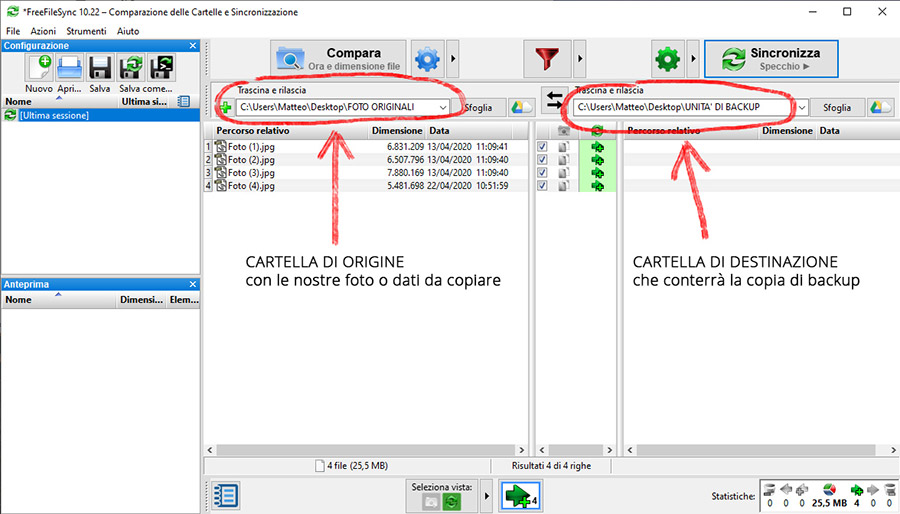Close the Configurazione panel

coord(192,45)
